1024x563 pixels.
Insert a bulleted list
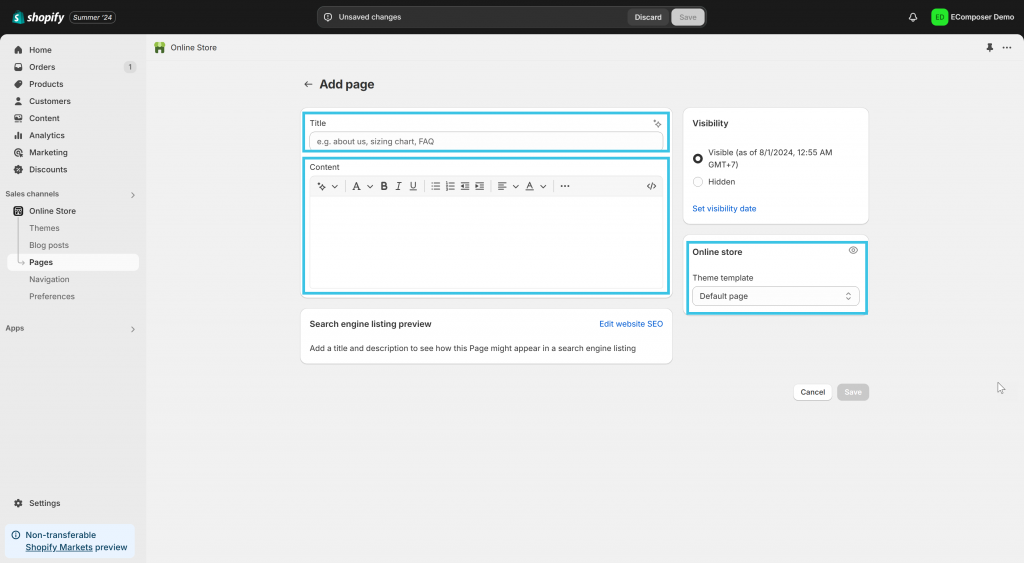tap(435, 186)
